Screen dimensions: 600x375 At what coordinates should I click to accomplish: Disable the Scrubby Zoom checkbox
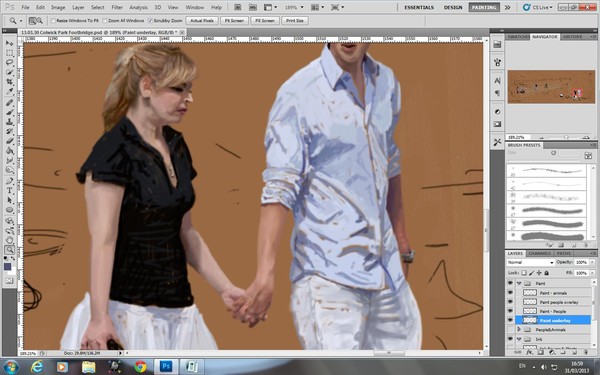150,21
